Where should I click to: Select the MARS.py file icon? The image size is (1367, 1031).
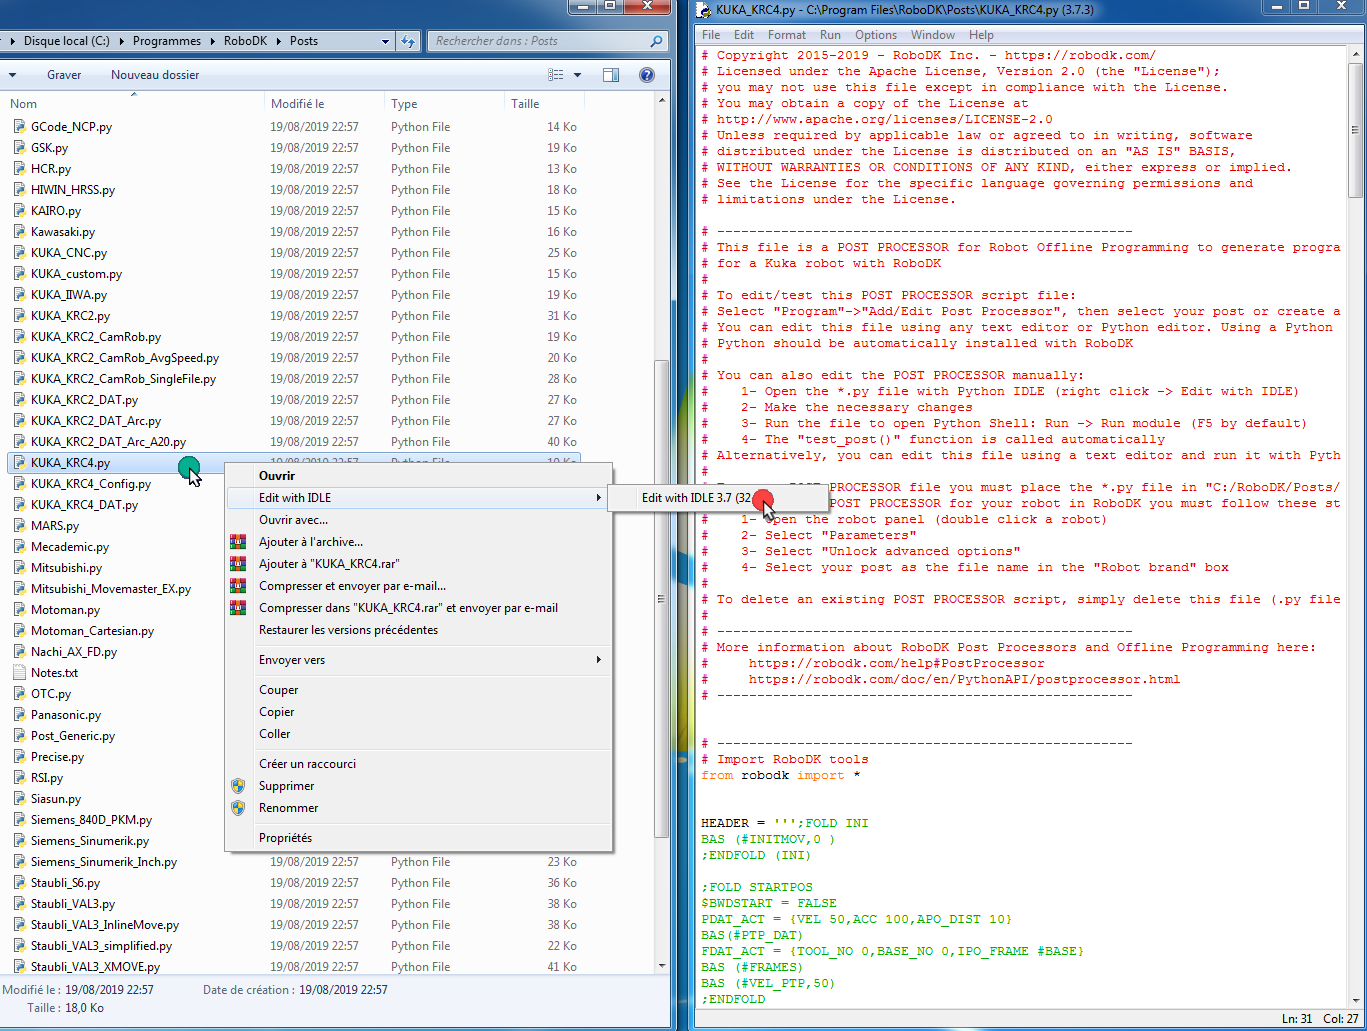[19, 526]
